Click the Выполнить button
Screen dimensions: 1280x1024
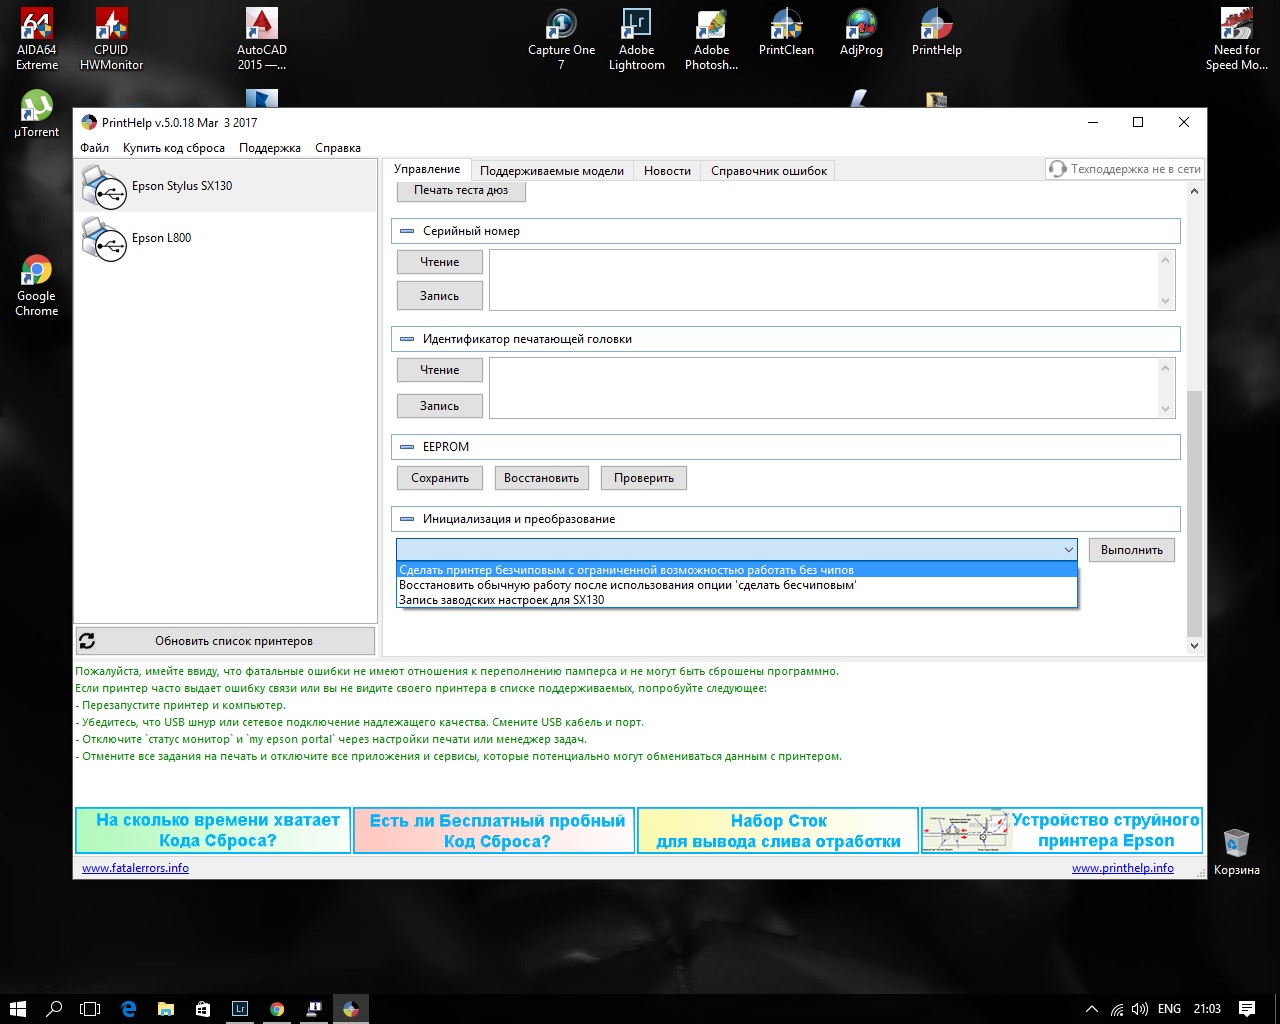tap(1132, 550)
